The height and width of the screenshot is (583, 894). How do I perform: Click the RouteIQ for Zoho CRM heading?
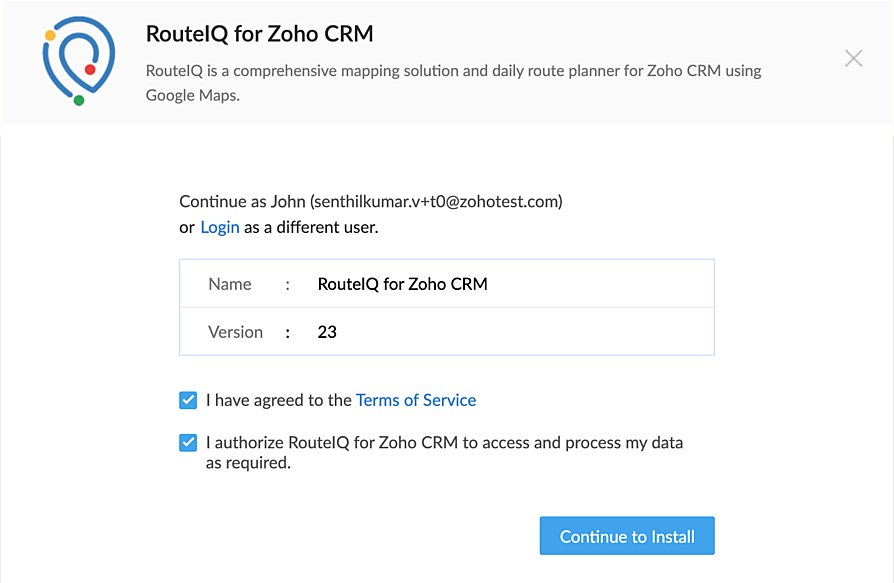[x=259, y=33]
